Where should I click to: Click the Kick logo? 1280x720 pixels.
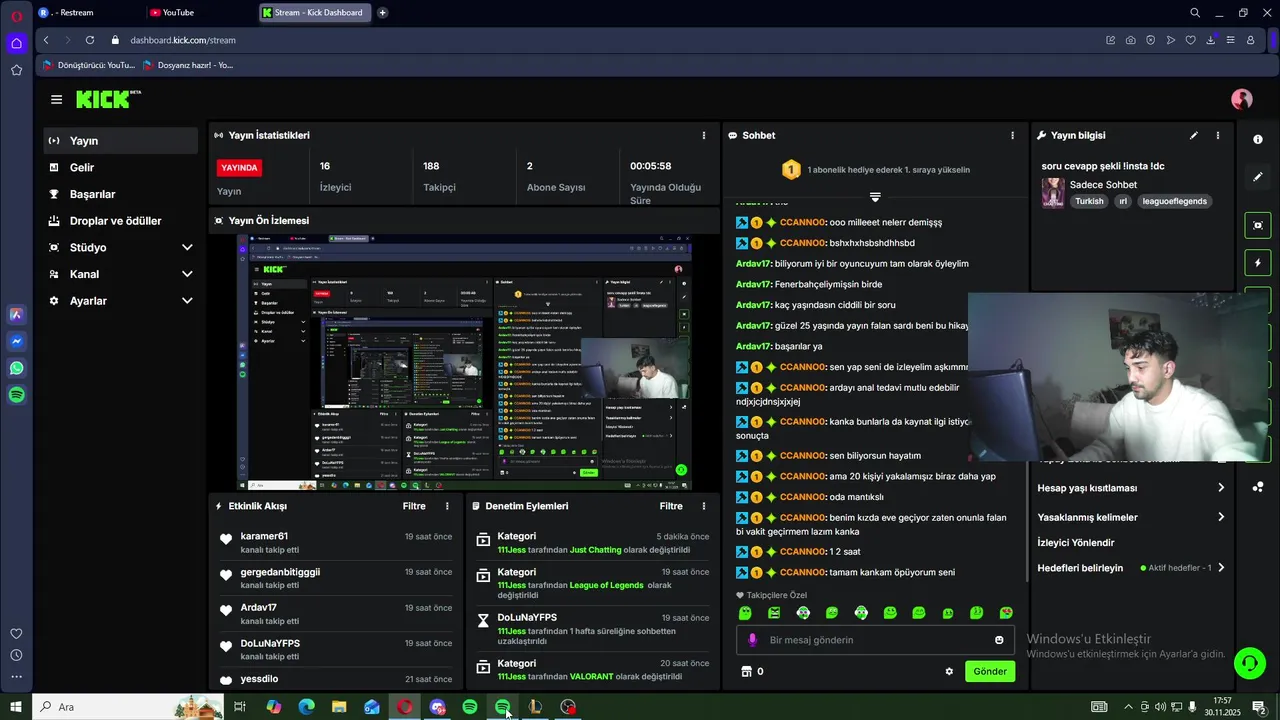pos(108,99)
